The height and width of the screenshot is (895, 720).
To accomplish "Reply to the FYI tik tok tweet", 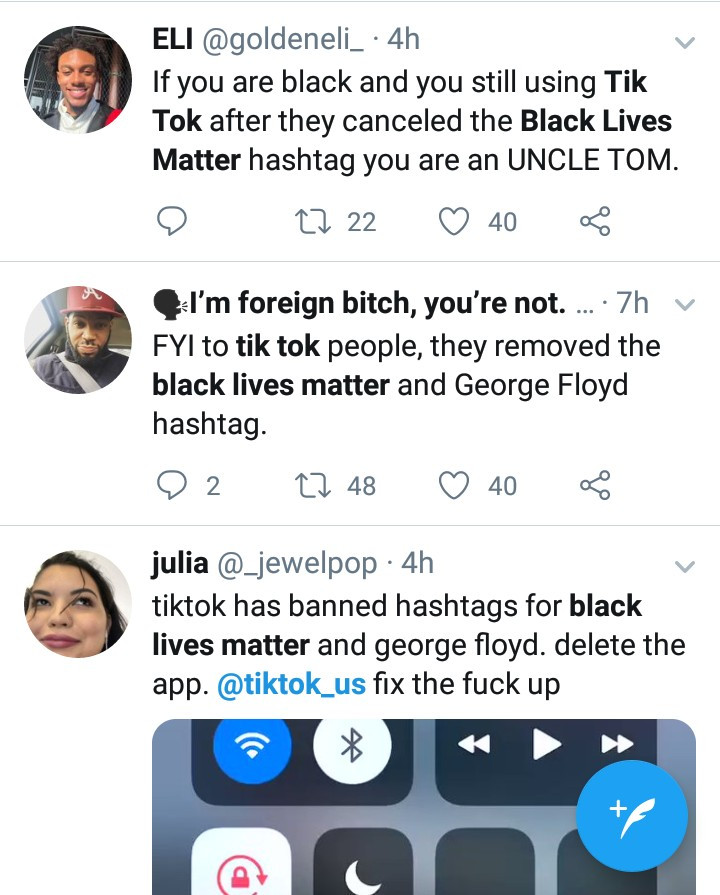I will point(173,485).
